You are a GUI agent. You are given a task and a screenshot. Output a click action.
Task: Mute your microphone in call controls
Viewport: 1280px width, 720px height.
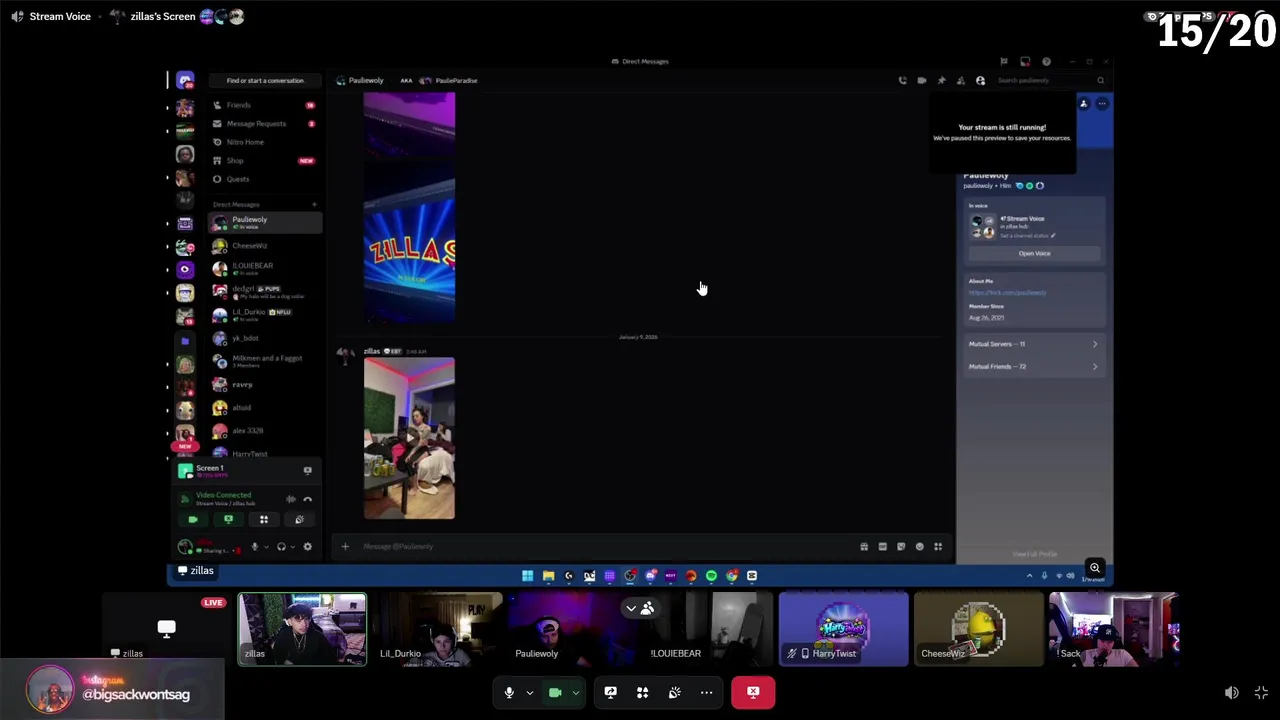point(509,692)
